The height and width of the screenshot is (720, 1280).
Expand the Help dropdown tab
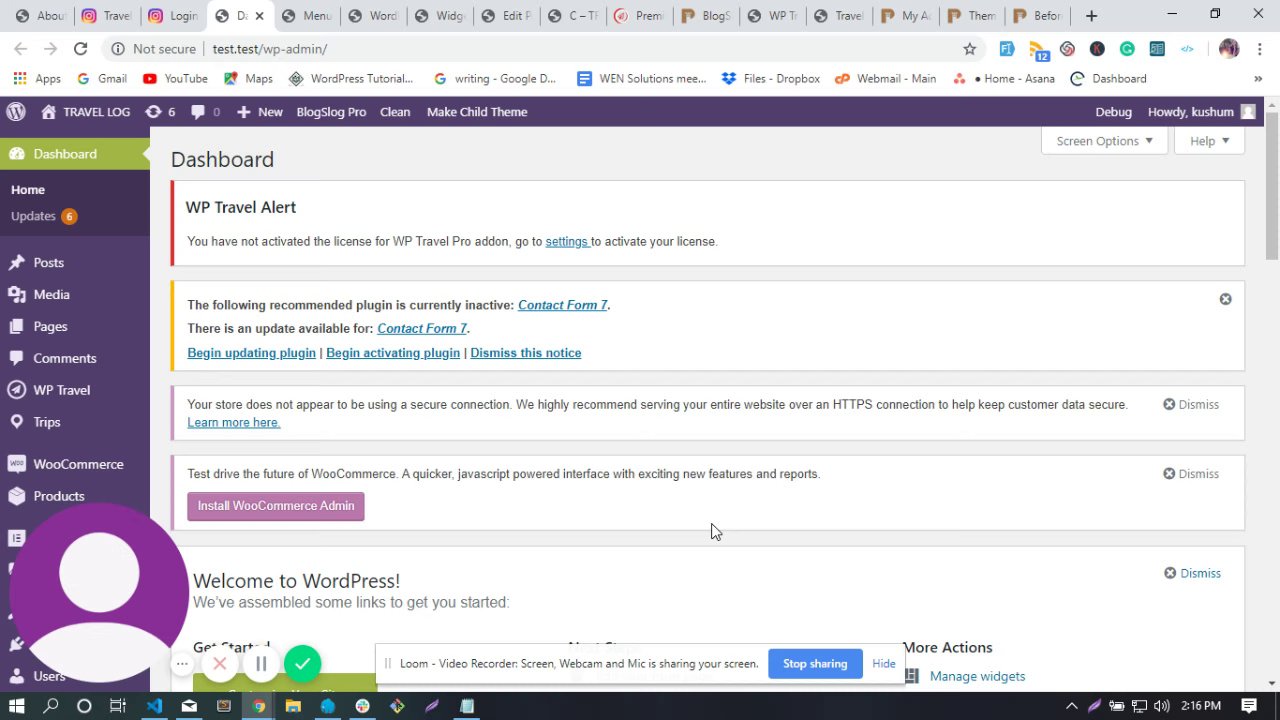point(1209,141)
